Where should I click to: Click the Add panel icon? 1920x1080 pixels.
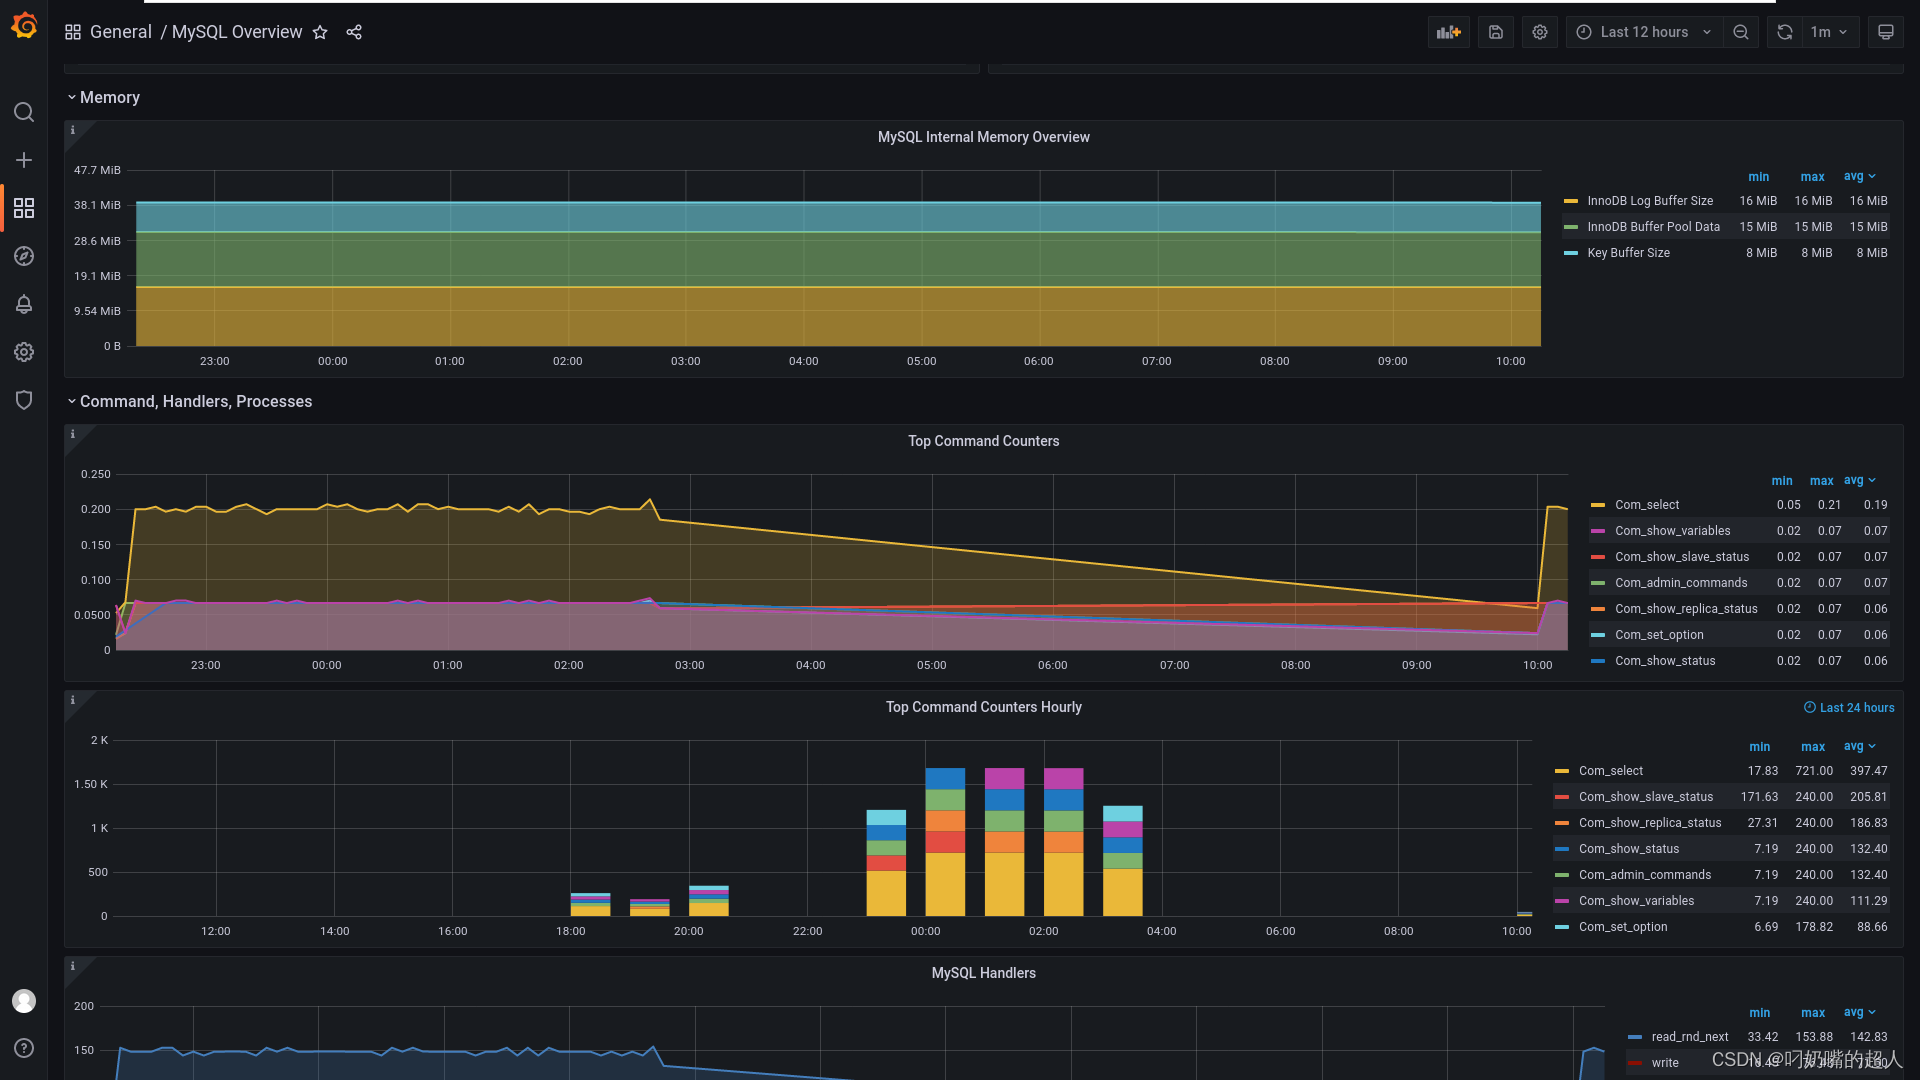tap(1449, 32)
